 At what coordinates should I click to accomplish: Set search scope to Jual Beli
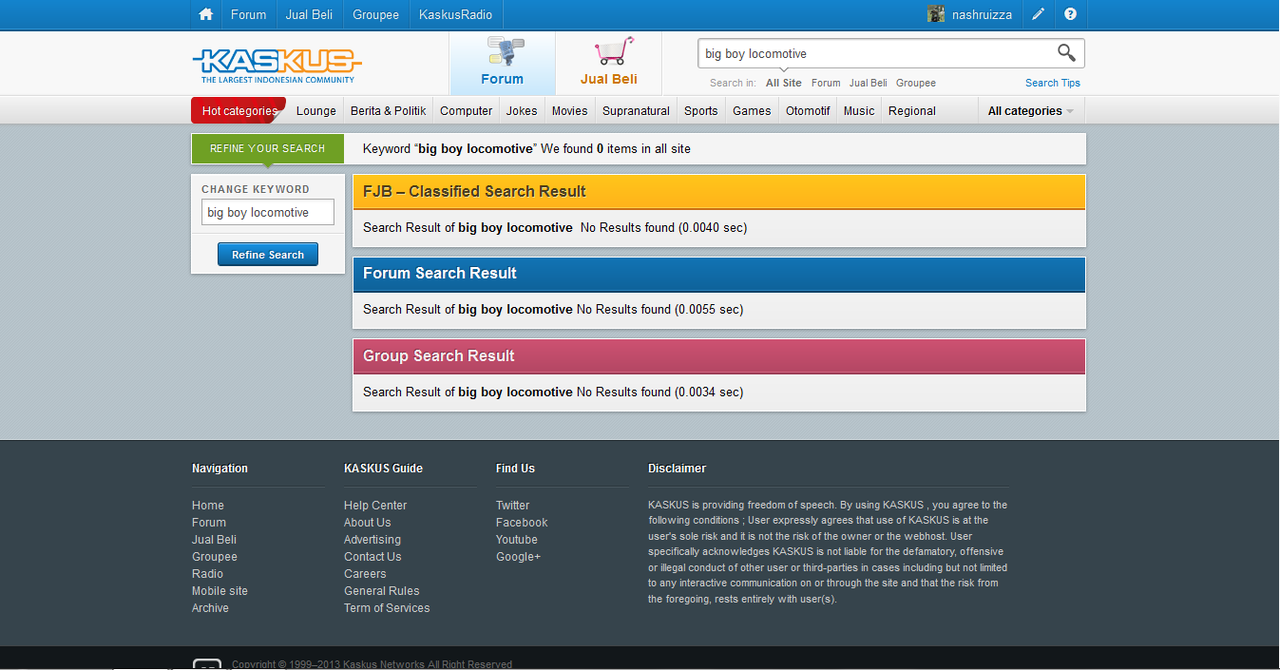click(868, 83)
